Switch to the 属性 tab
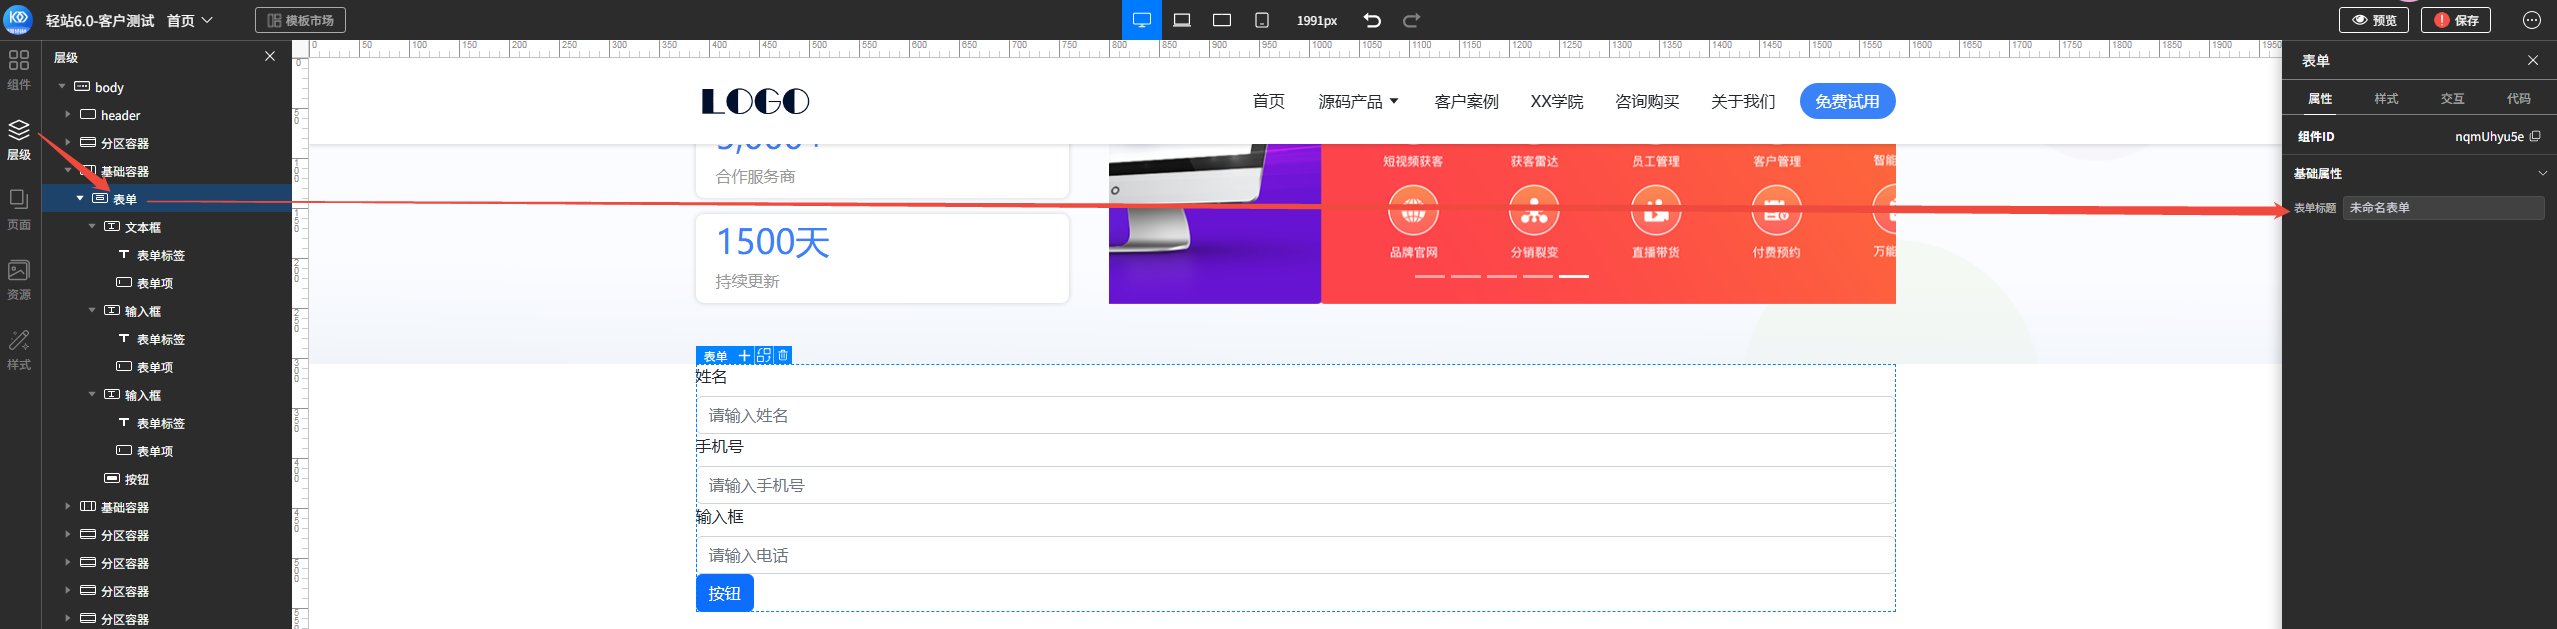2557x629 pixels. point(2320,98)
